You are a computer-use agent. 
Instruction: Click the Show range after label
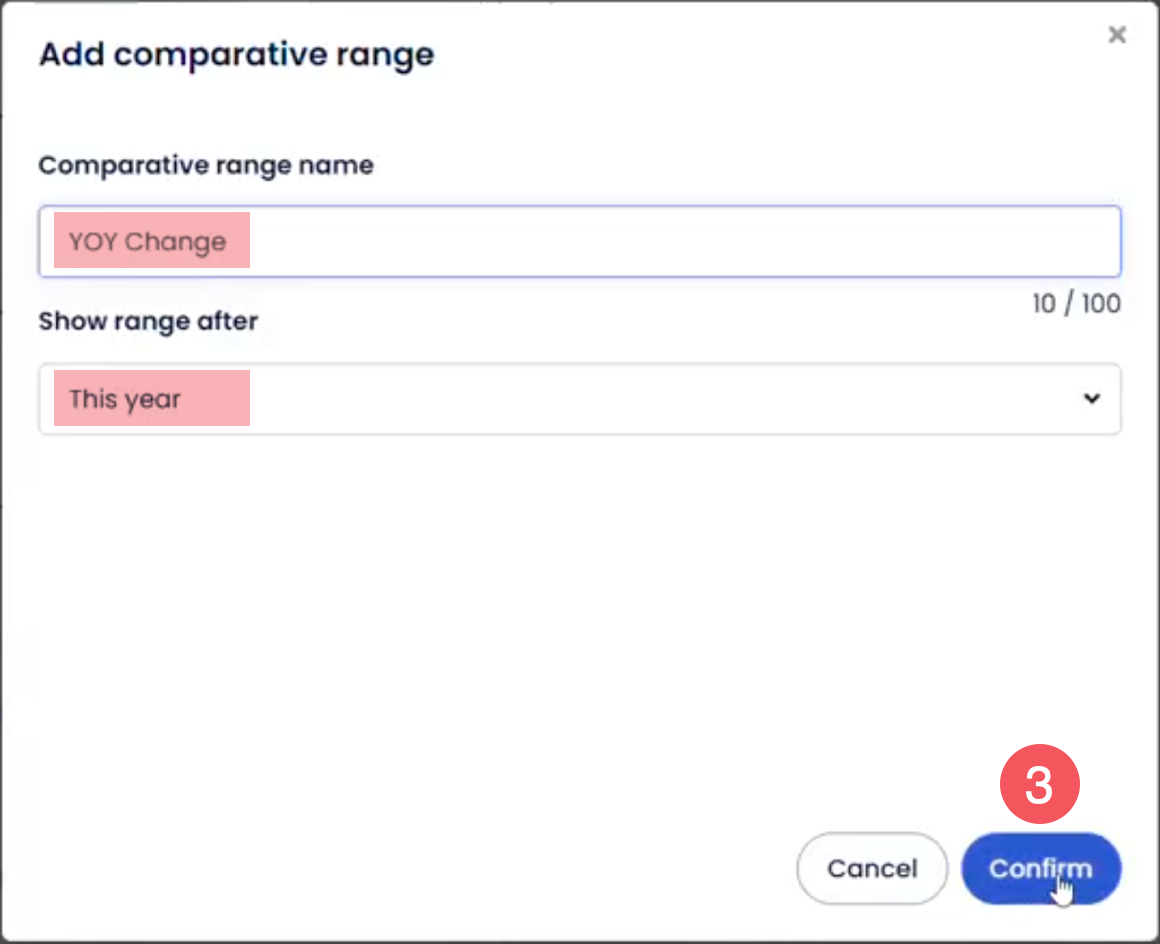(148, 321)
